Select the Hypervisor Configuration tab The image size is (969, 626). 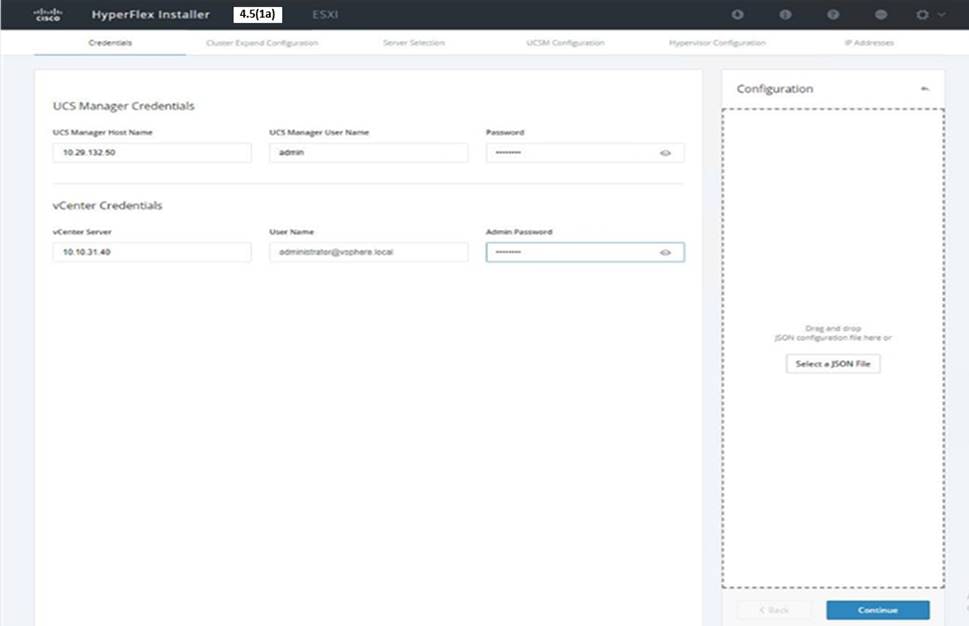coord(717,43)
